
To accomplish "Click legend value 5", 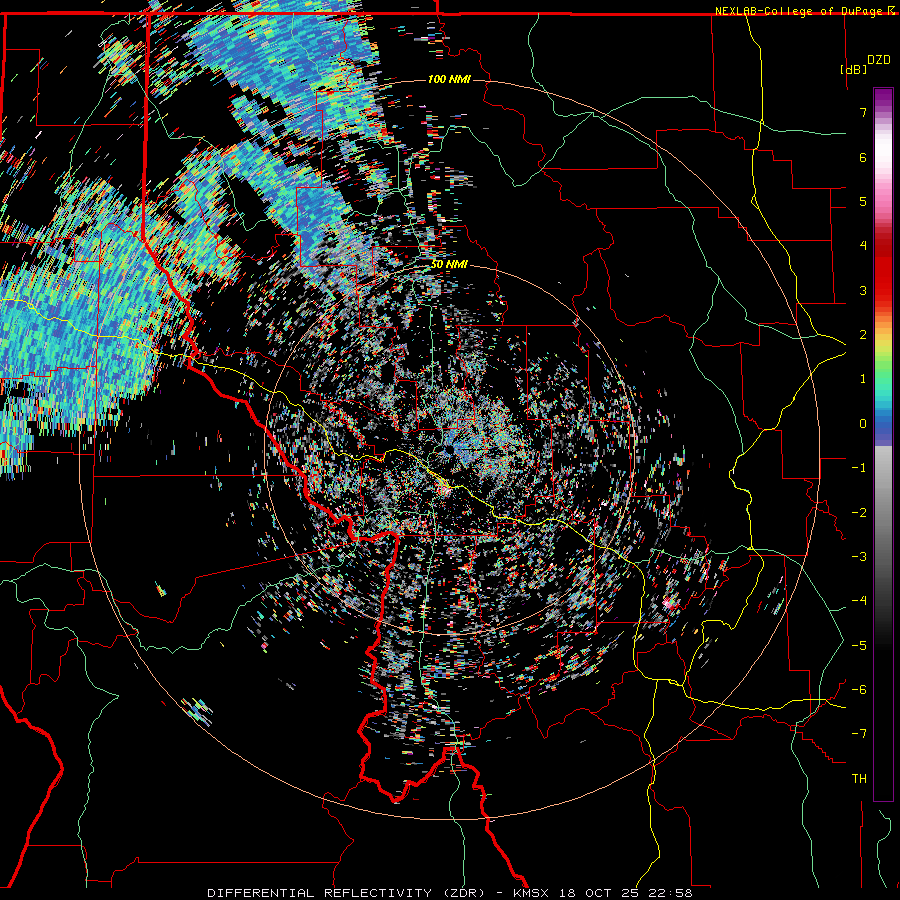I will (x=863, y=201).
